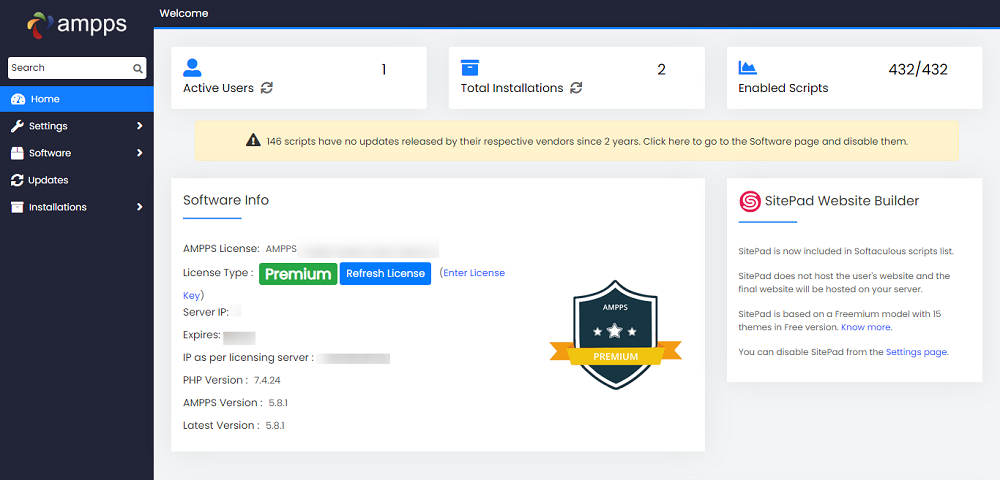Click the Refresh License button
1000x480 pixels.
pyautogui.click(x=385, y=273)
